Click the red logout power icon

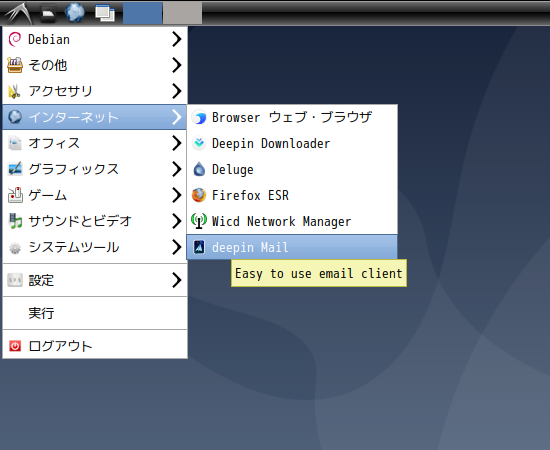(15, 346)
